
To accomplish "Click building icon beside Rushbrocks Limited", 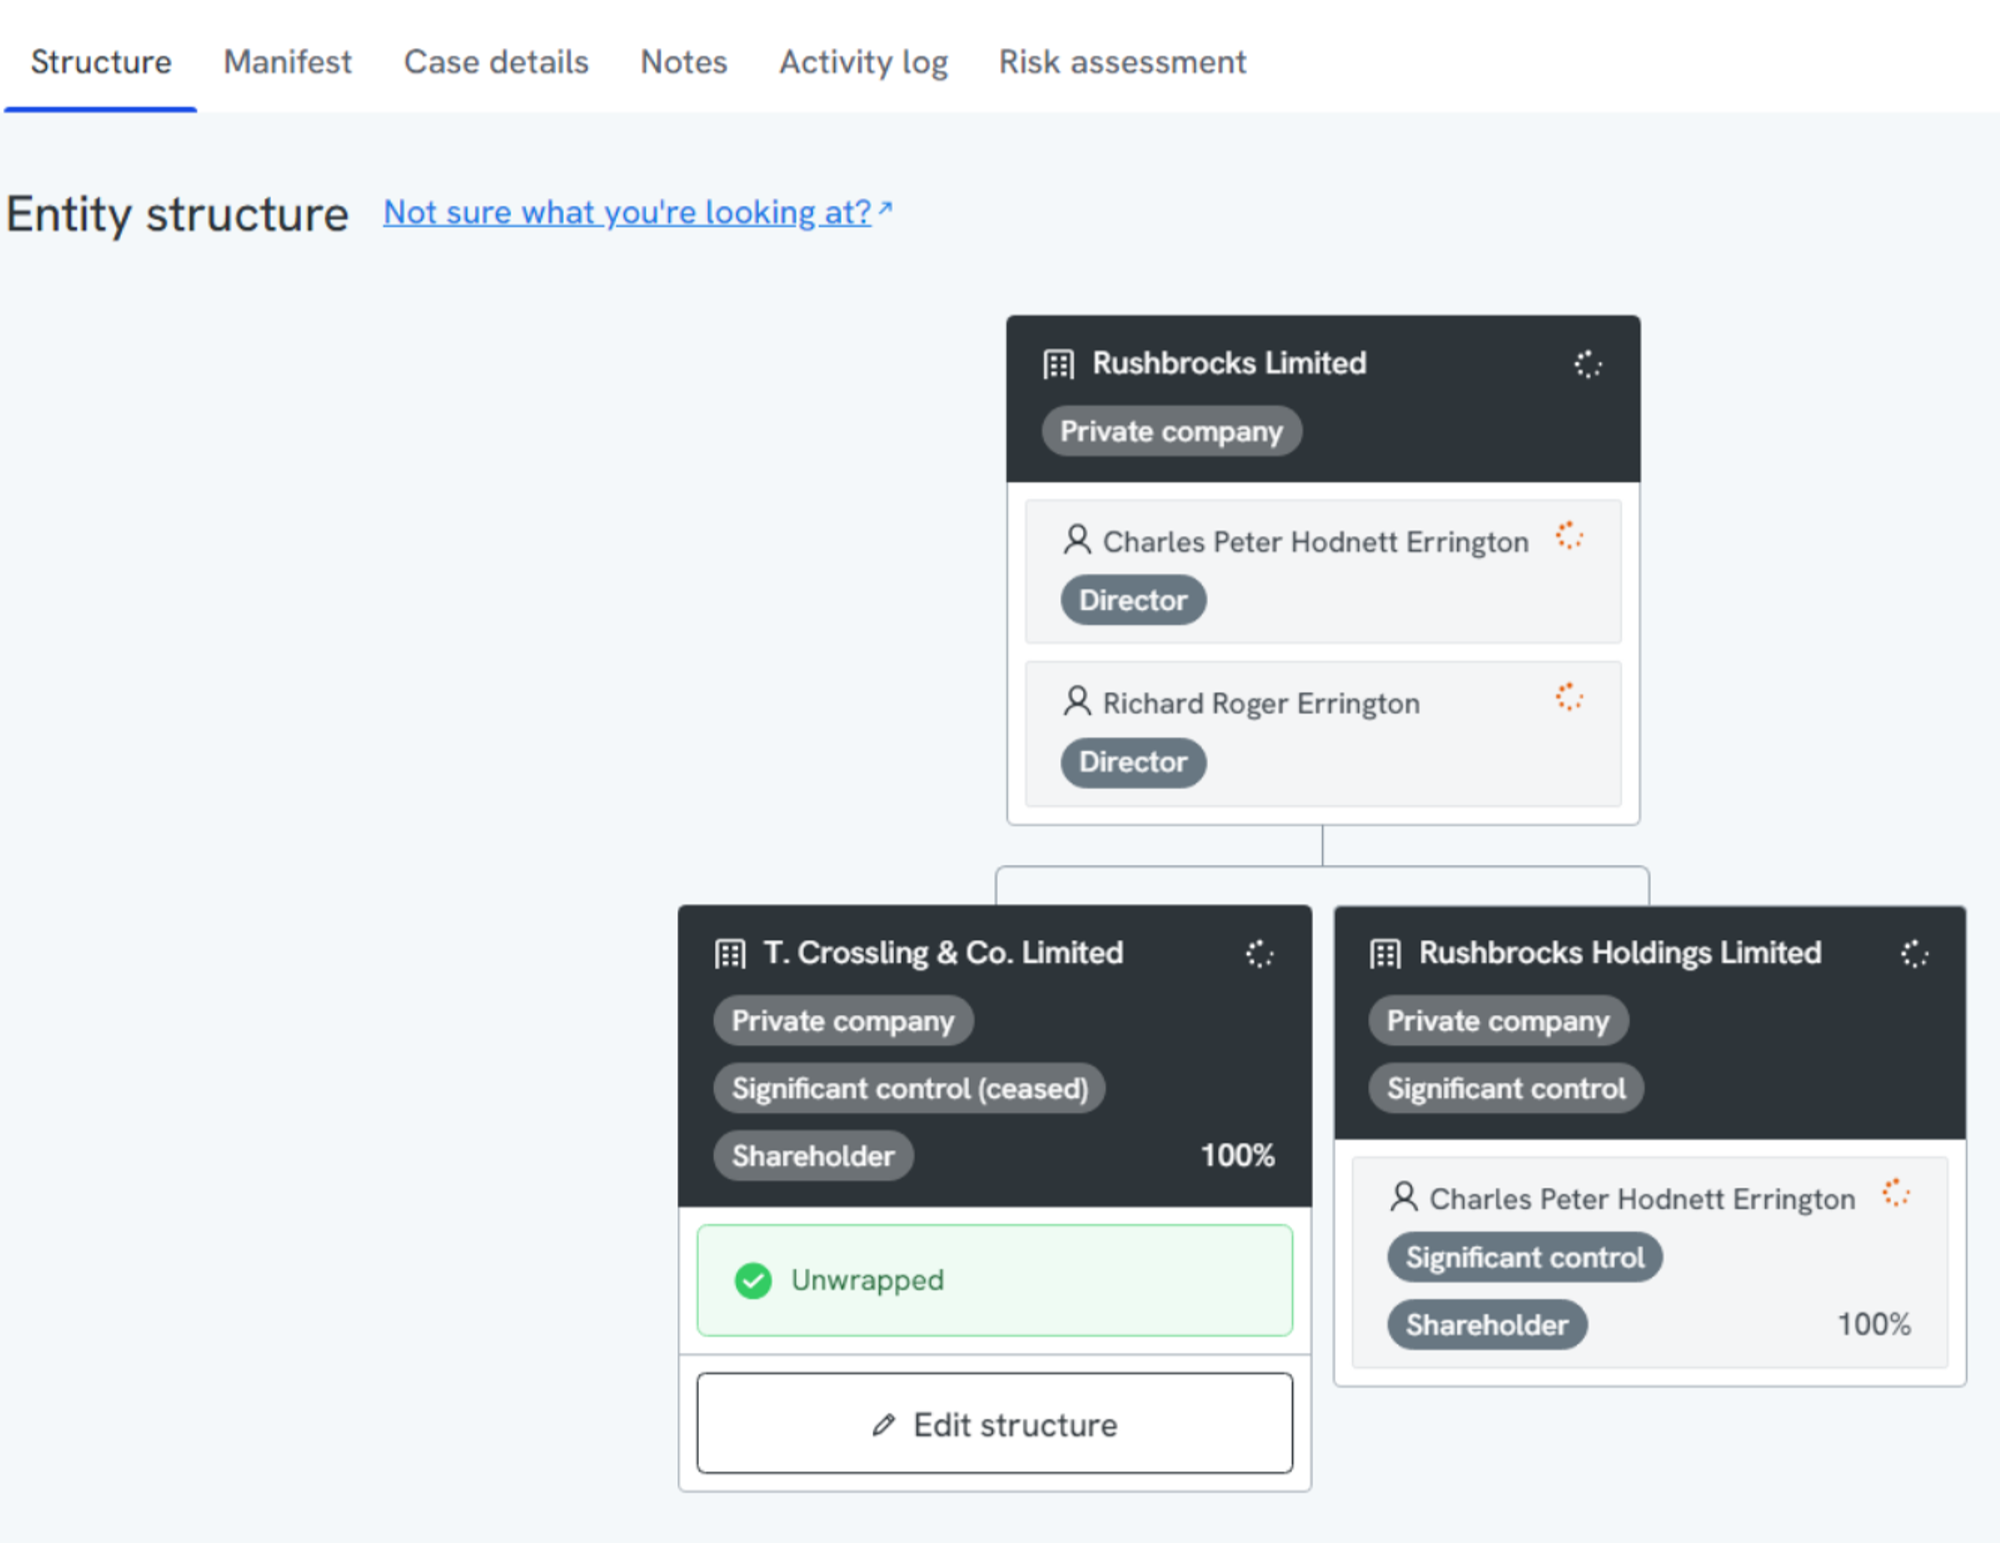I will 1058,364.
